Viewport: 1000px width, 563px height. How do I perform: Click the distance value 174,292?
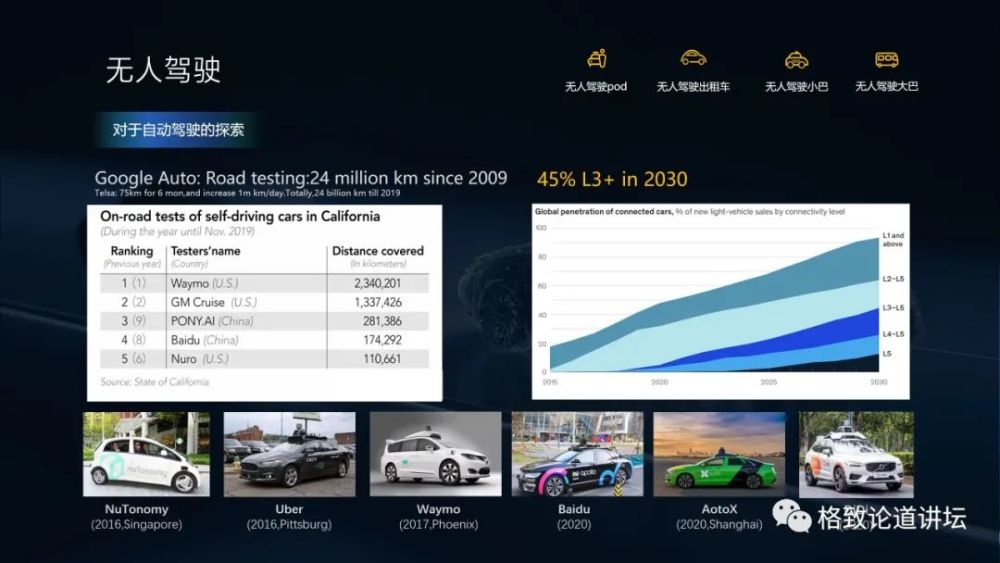pos(383,340)
